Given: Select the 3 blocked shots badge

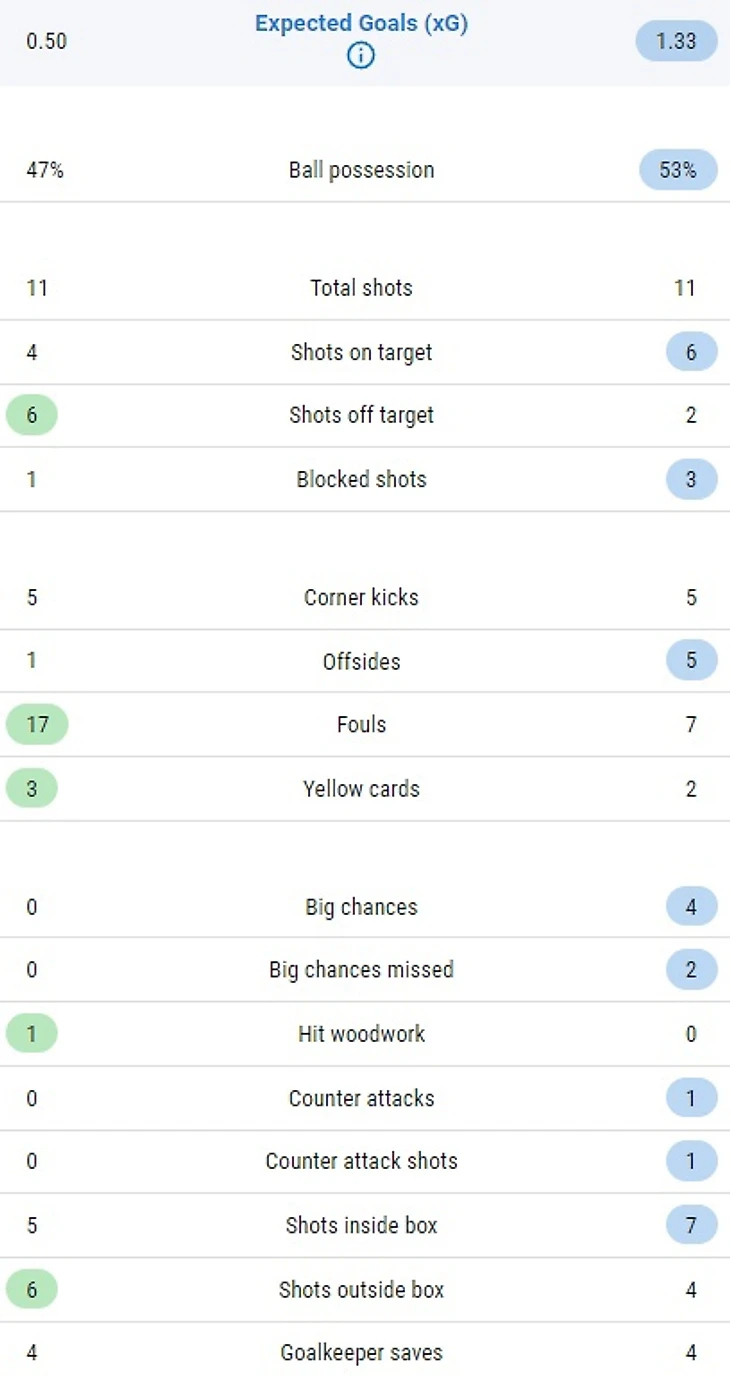Looking at the screenshot, I should tap(691, 479).
